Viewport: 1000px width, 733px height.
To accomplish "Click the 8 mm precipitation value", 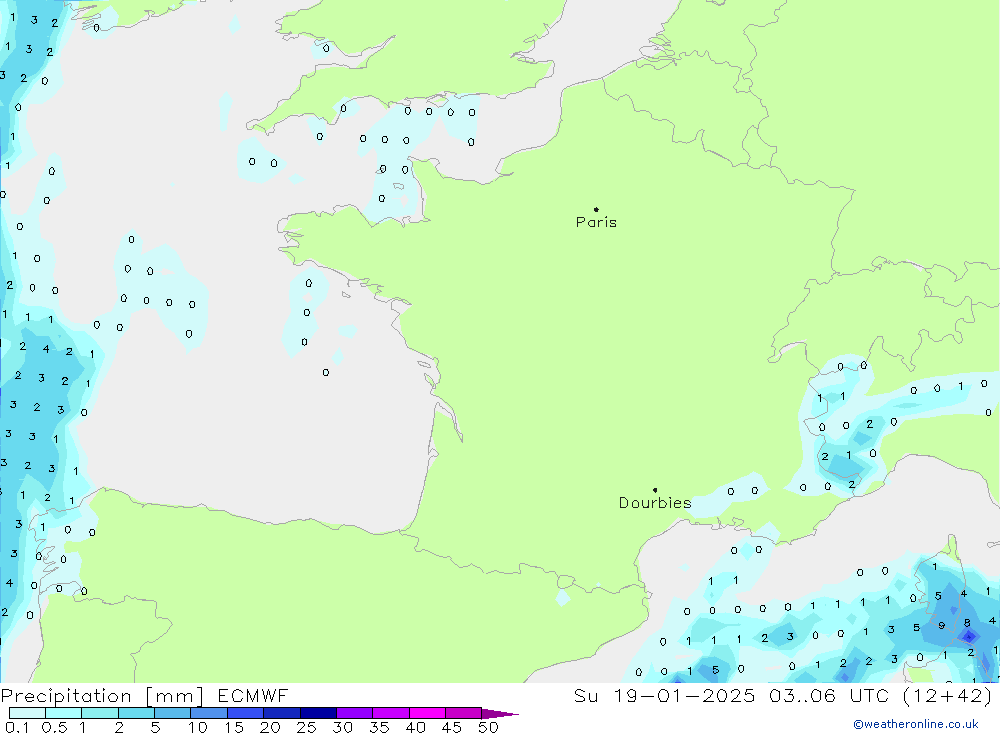I will (967, 623).
